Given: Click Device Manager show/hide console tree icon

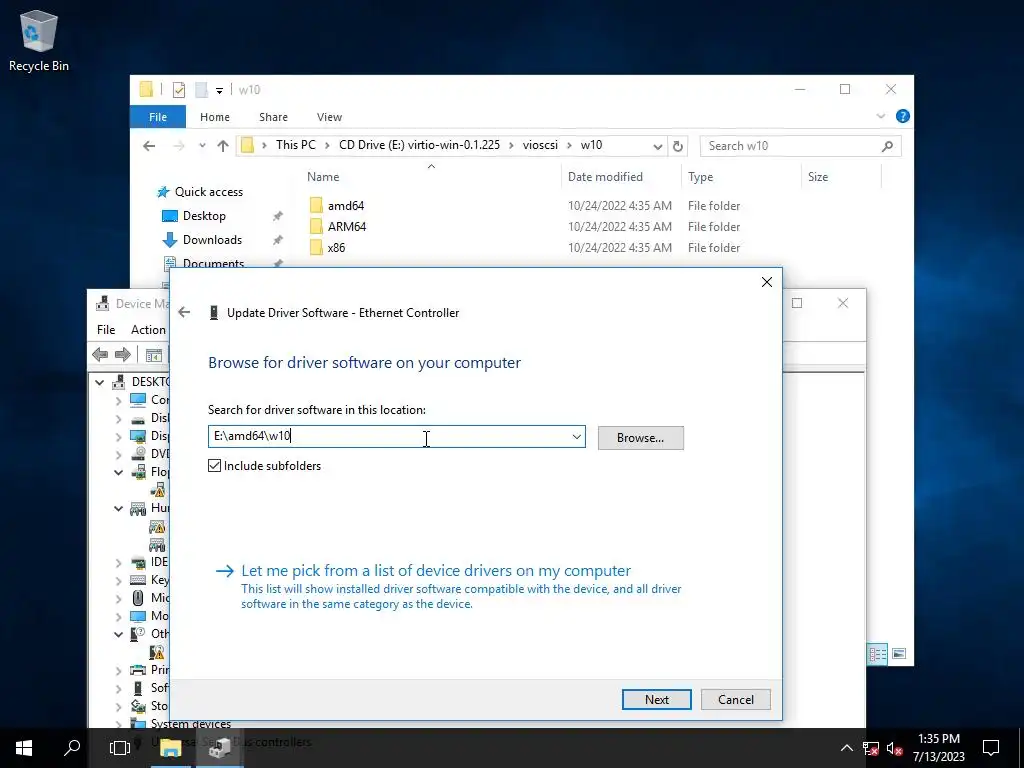Looking at the screenshot, I should click(x=153, y=355).
